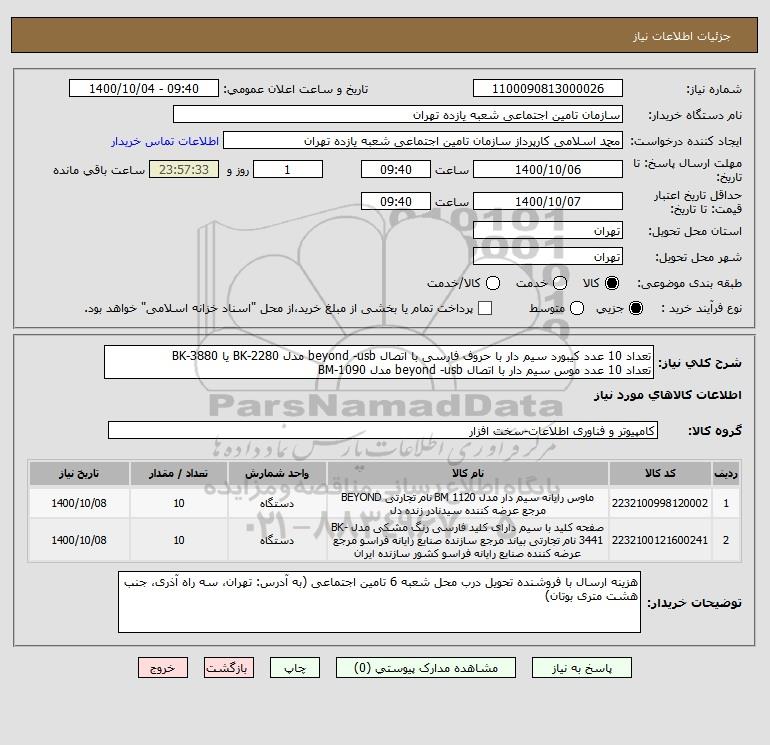This screenshot has width=770, height=745.
Task: Click the کد کالا column header
Action: coord(660,473)
